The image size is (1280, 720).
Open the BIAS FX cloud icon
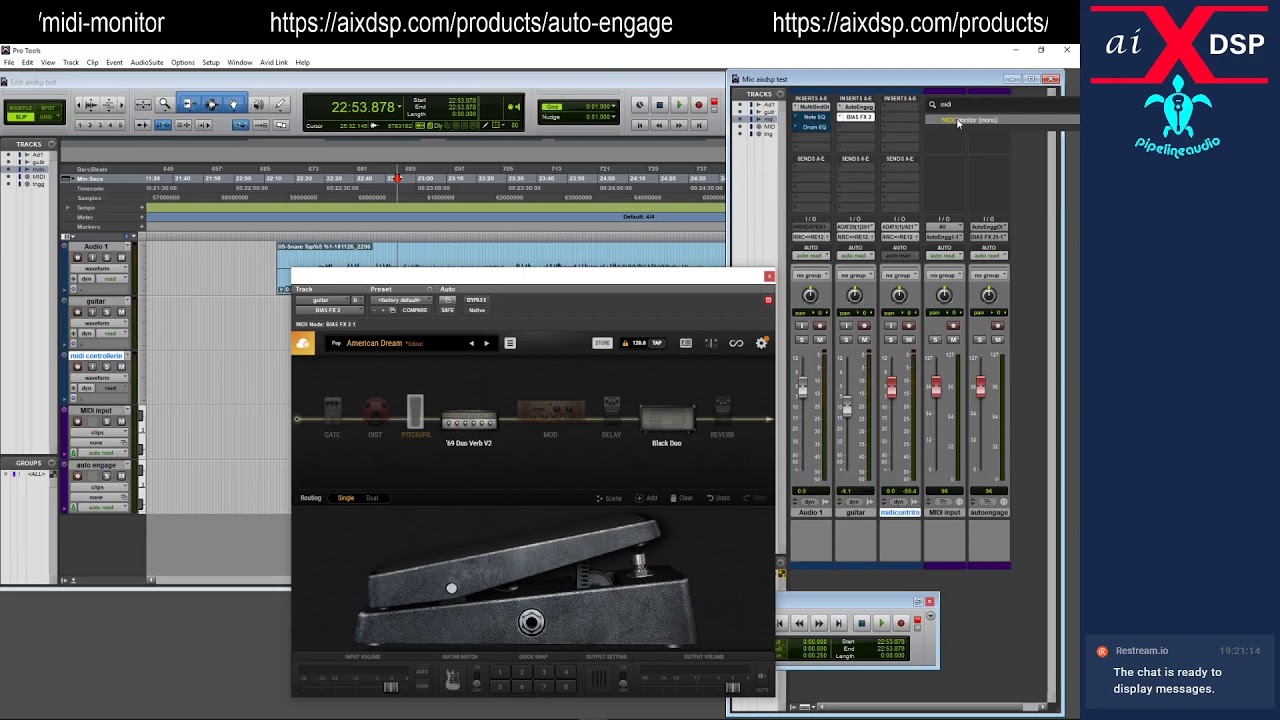click(x=303, y=343)
